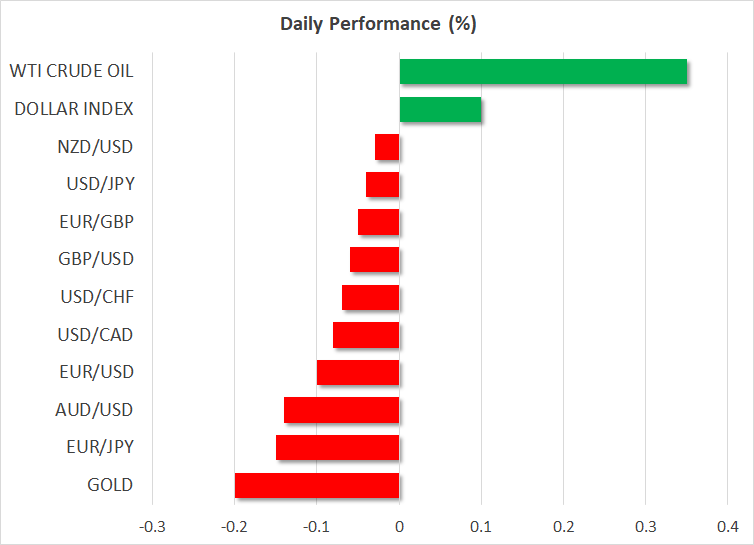Select the EUR/USD red bar
Viewport: 754px width, 545px height.
pos(358,372)
